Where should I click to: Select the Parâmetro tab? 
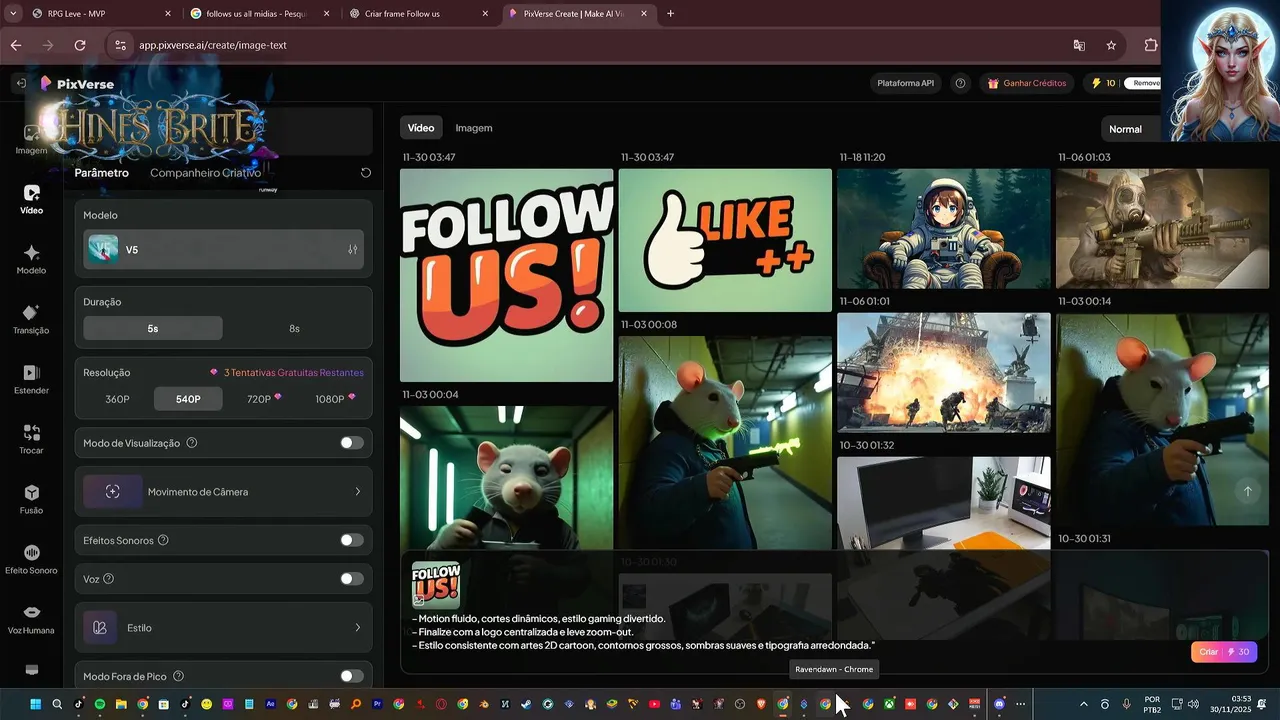click(102, 173)
